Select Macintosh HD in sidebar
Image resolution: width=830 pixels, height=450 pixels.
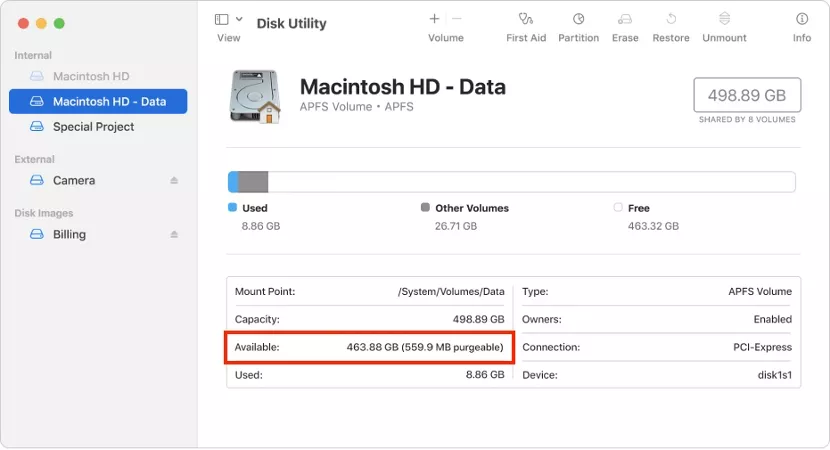click(x=91, y=76)
